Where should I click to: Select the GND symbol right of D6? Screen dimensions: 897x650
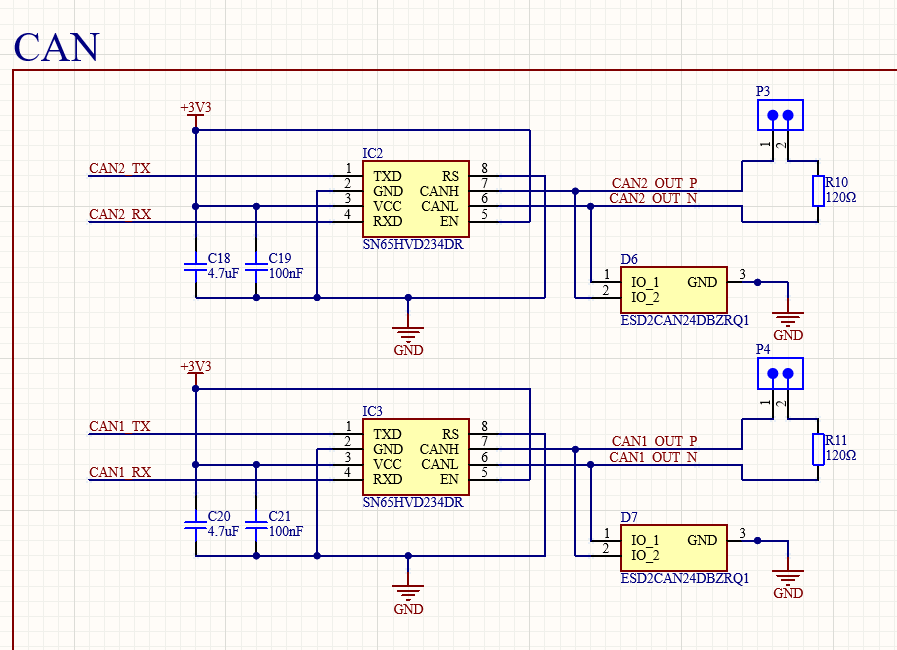[788, 322]
